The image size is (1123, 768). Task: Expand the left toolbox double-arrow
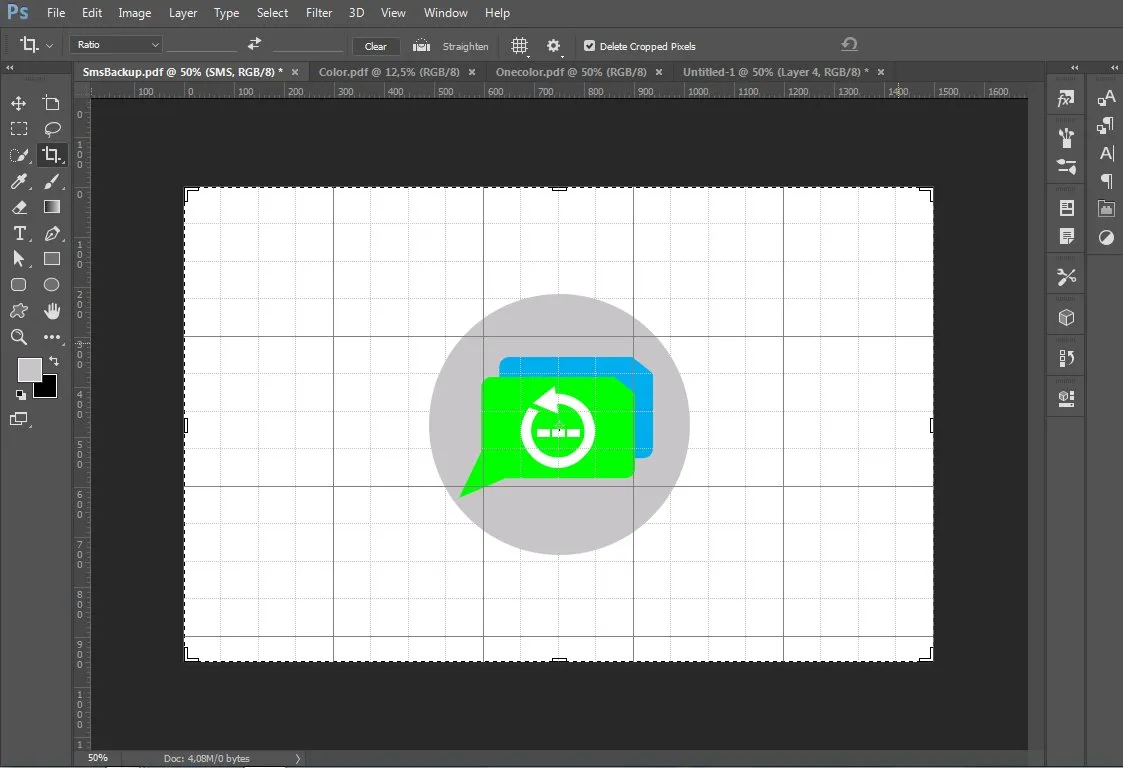[x=10, y=67]
